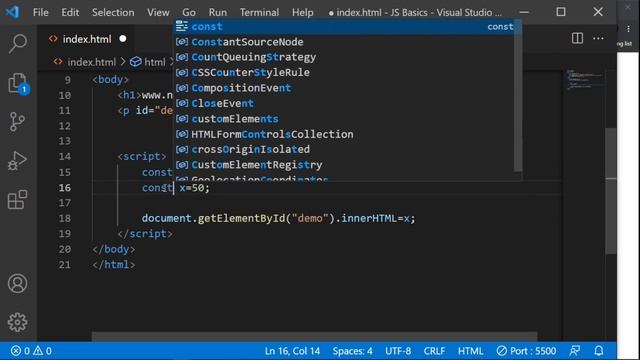Change language mode HTML in status bar

[470, 351]
